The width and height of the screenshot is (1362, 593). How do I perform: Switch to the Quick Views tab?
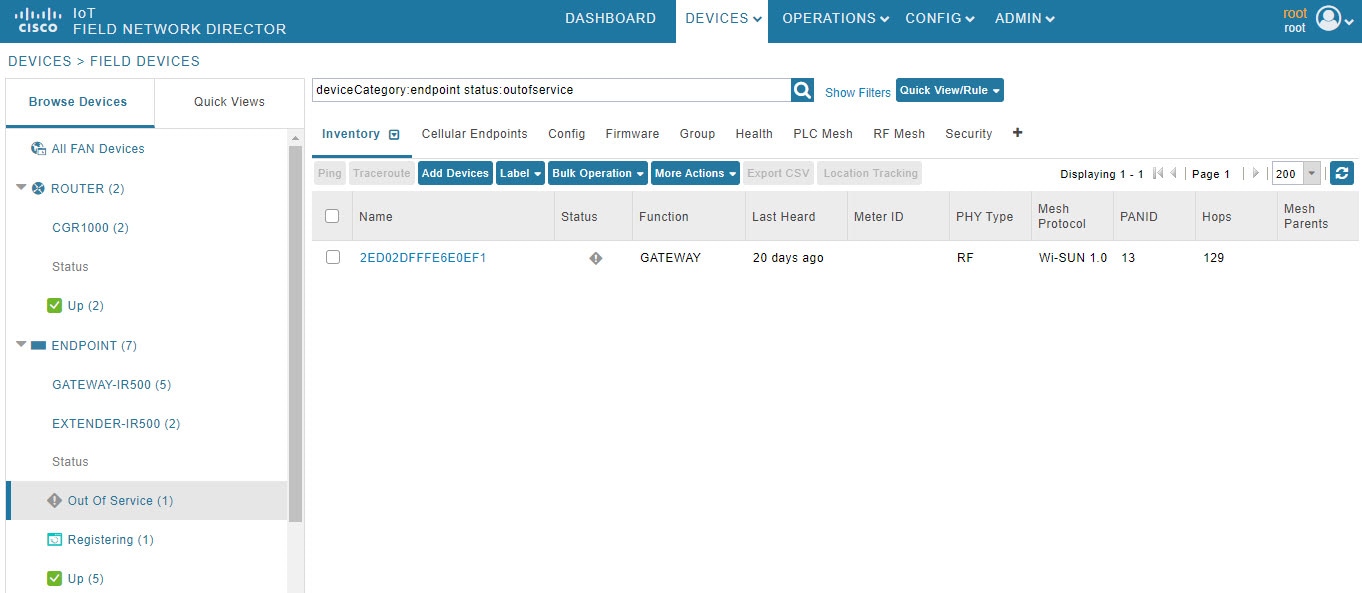229,102
